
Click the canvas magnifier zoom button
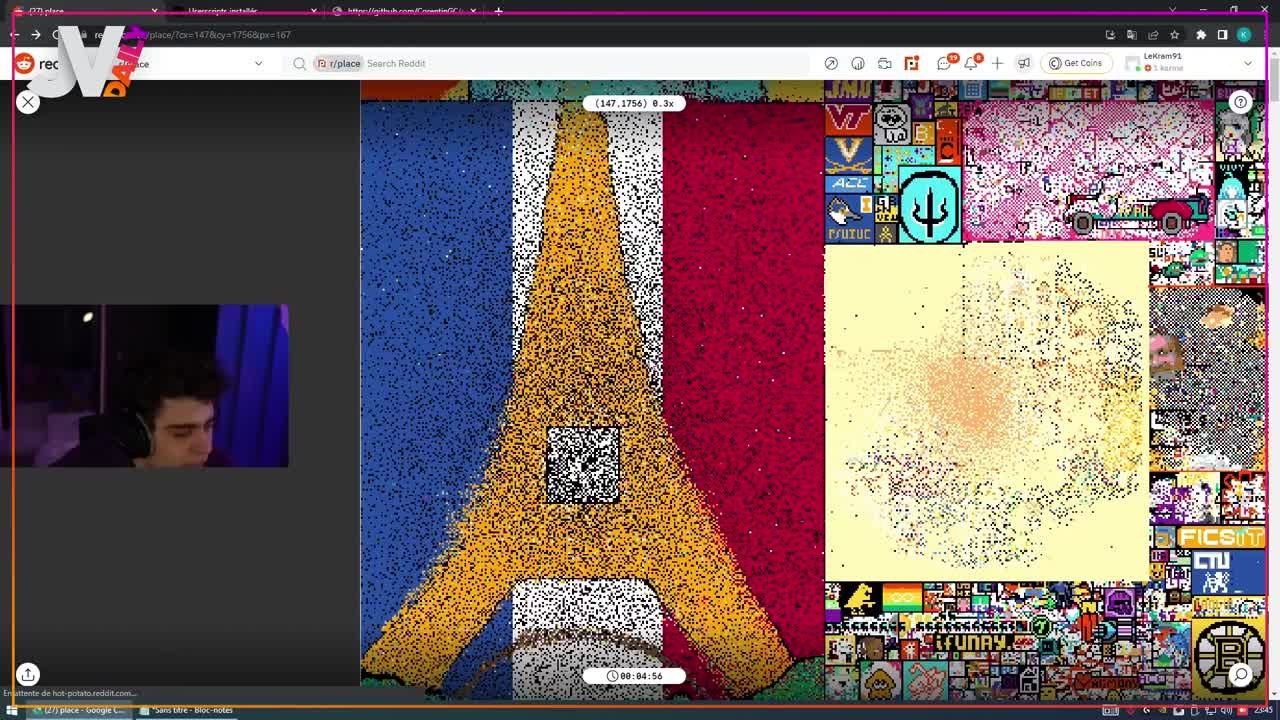tap(1240, 674)
